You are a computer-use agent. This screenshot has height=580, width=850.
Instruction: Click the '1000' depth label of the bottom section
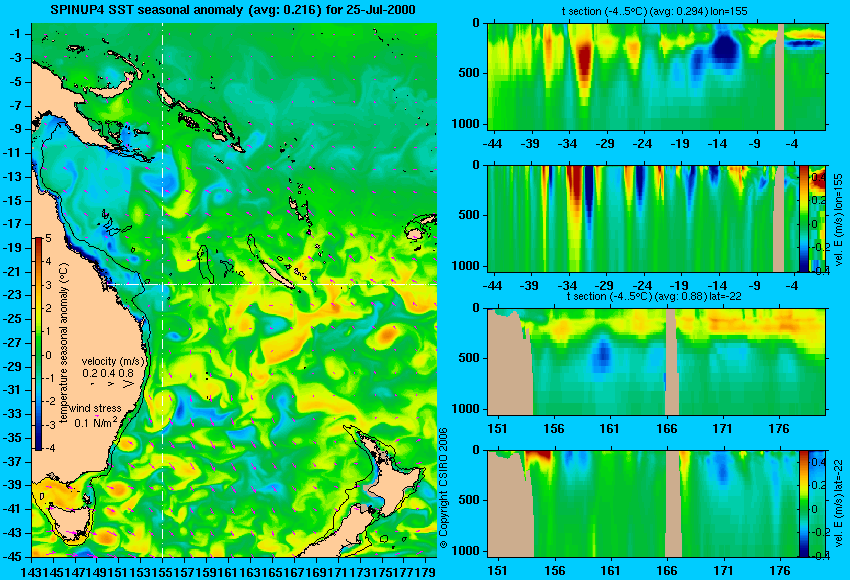coord(466,551)
